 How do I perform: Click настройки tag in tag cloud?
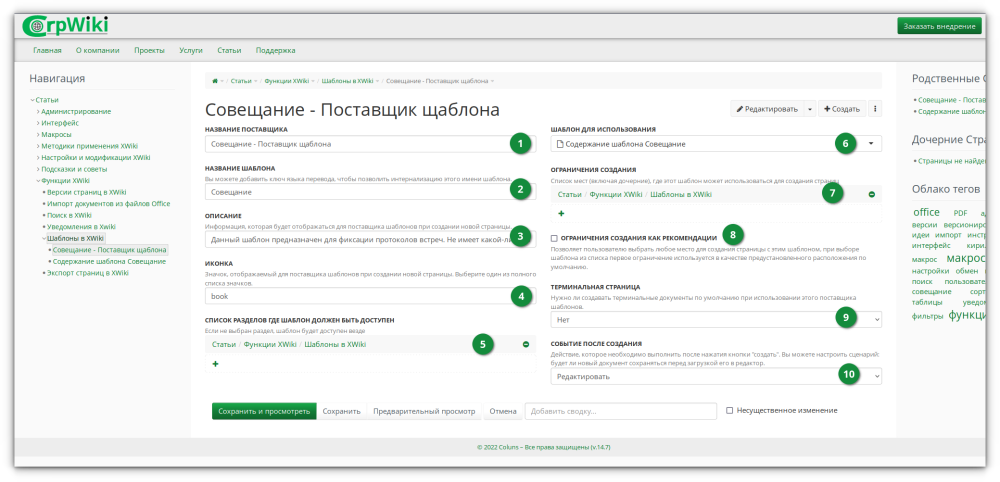pos(930,270)
